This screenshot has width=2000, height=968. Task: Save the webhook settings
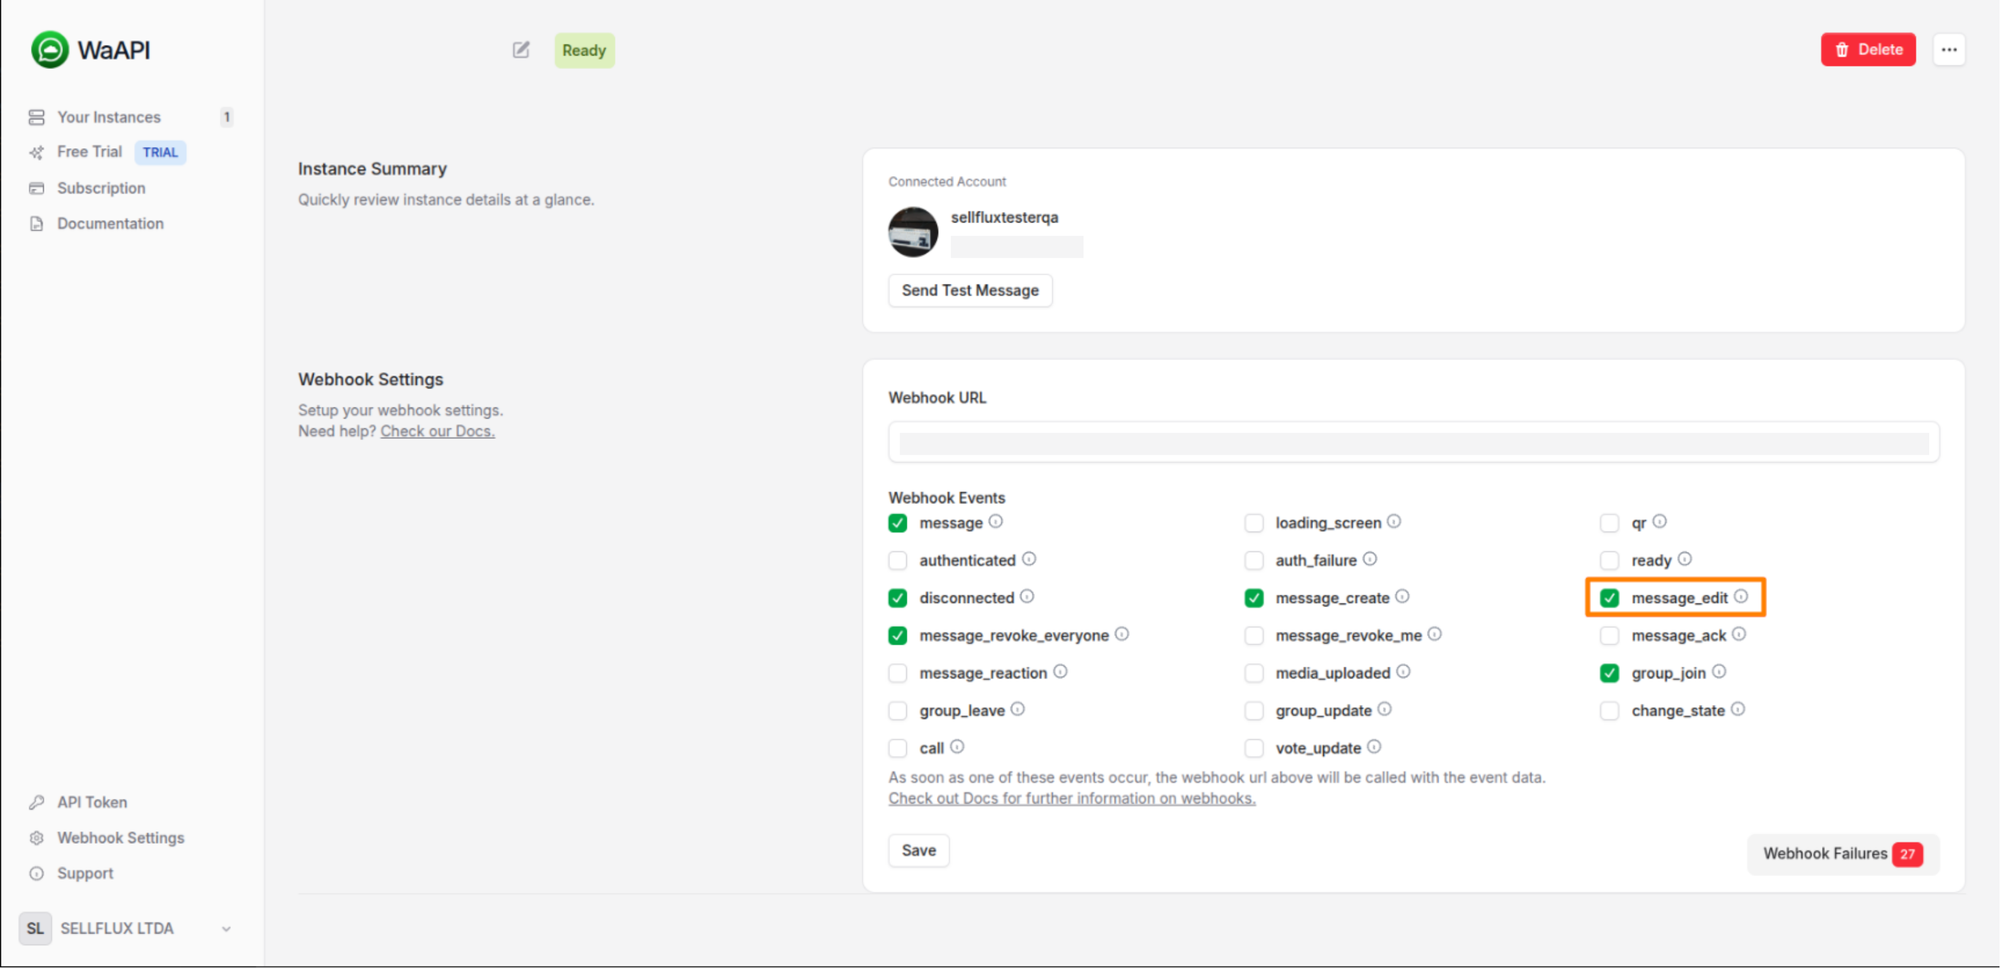tap(919, 850)
